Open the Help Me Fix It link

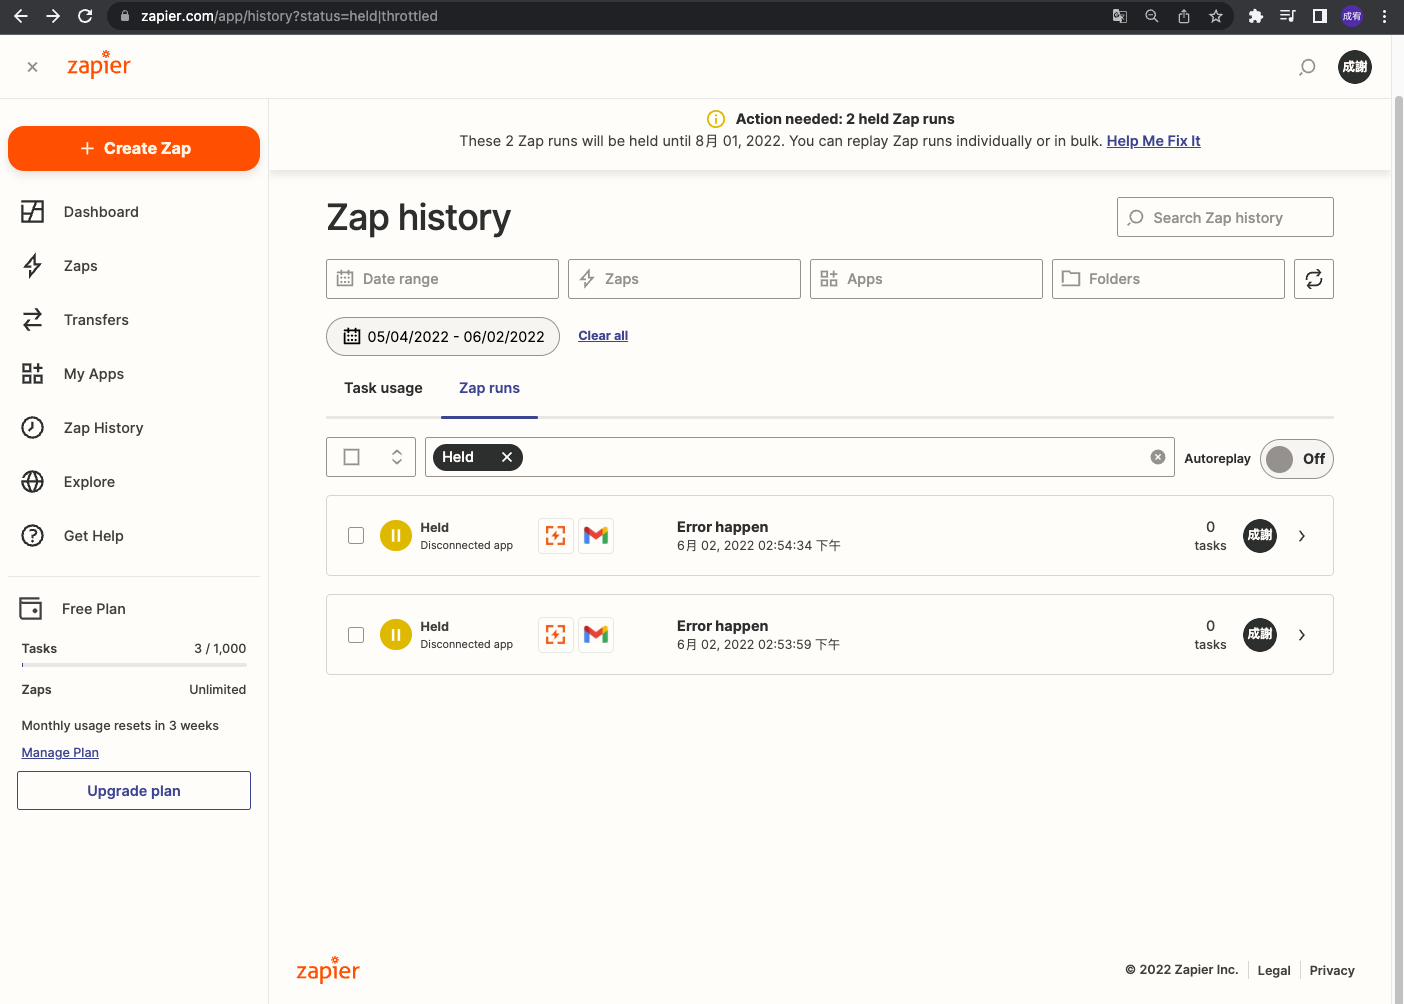[1153, 141]
